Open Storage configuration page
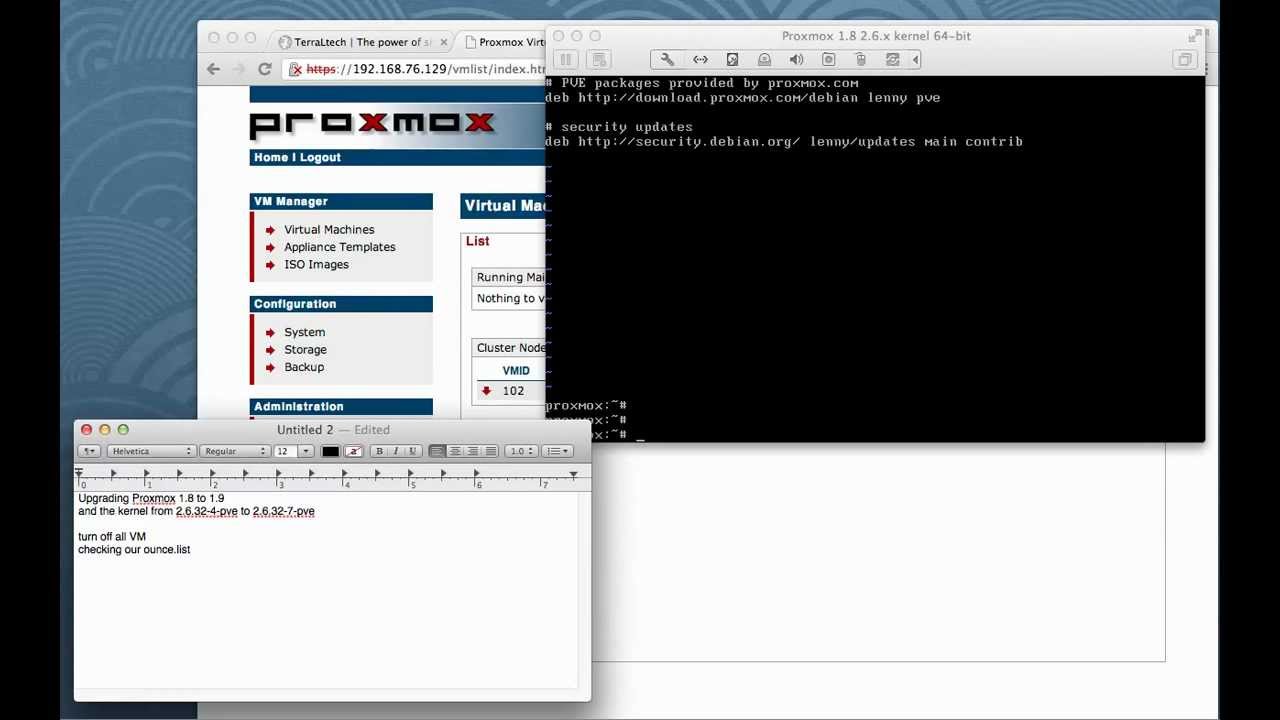This screenshot has height=720, width=1280. 305,350
